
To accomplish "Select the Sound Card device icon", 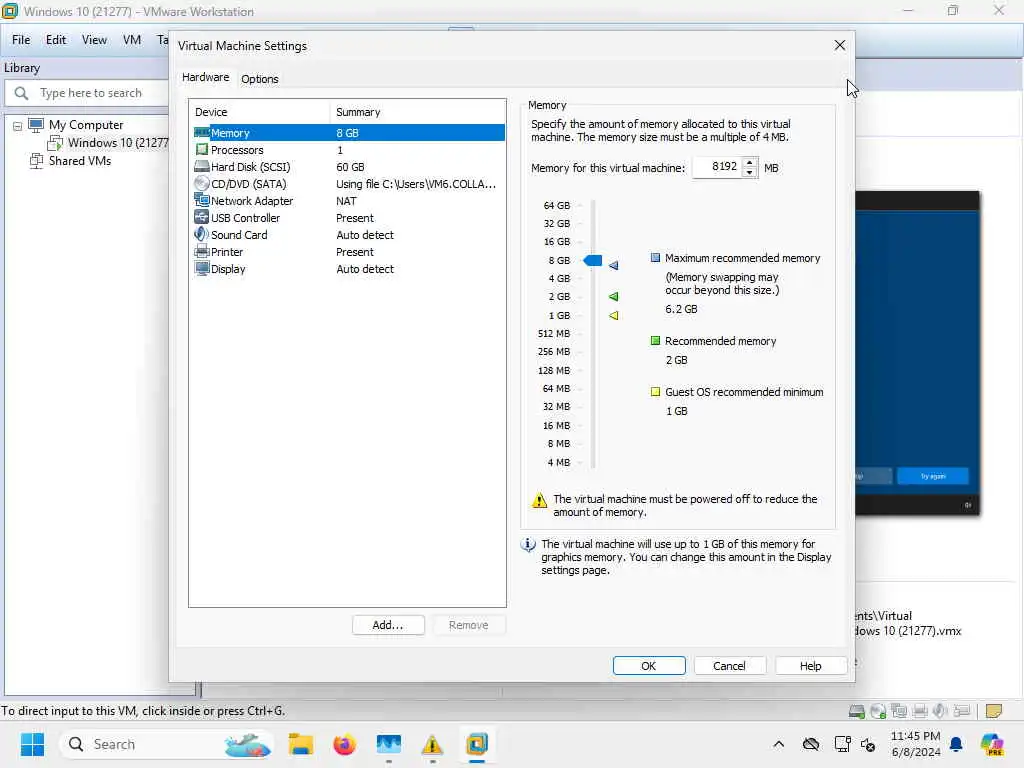I will tap(202, 234).
